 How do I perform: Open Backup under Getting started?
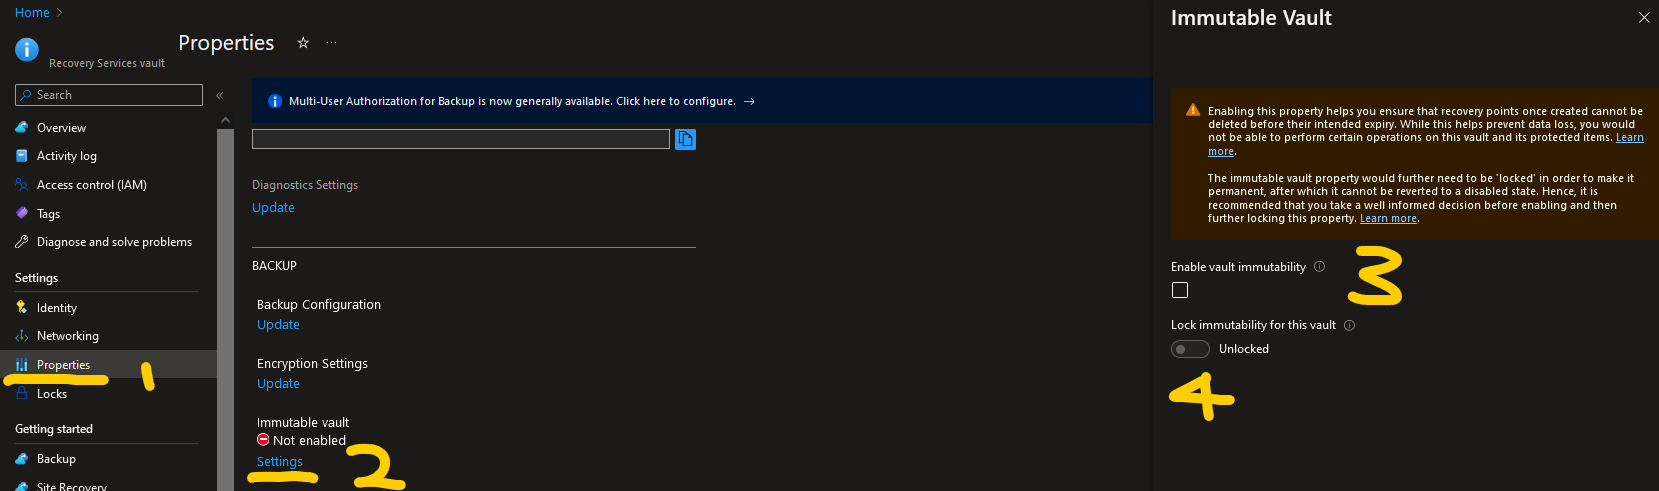click(56, 459)
